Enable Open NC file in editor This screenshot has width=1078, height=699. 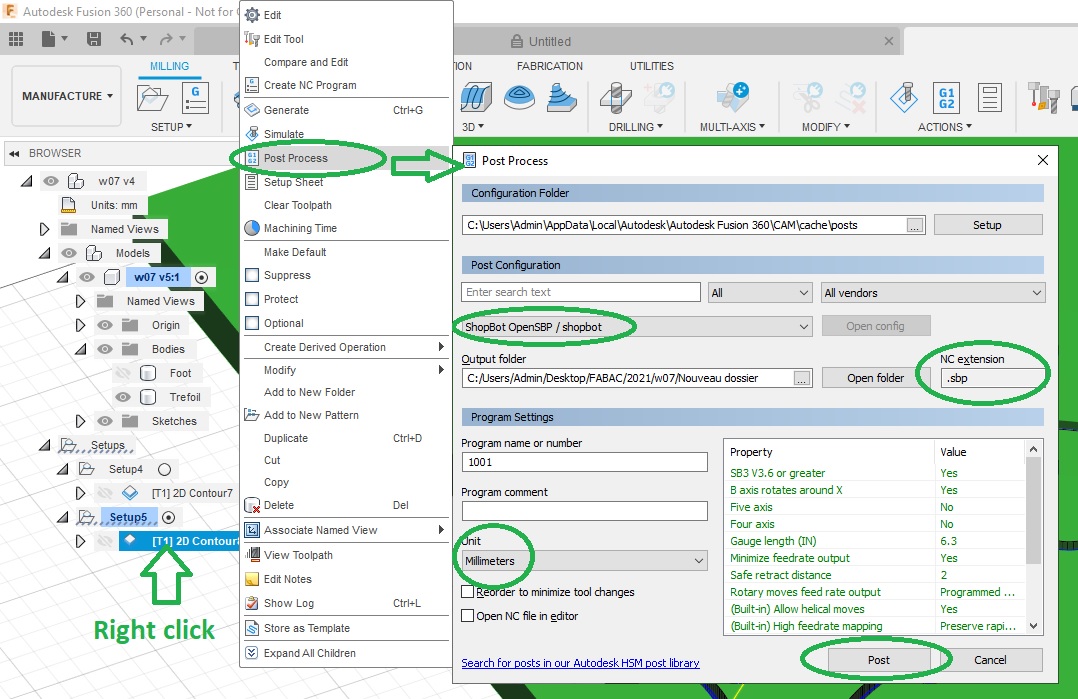468,616
